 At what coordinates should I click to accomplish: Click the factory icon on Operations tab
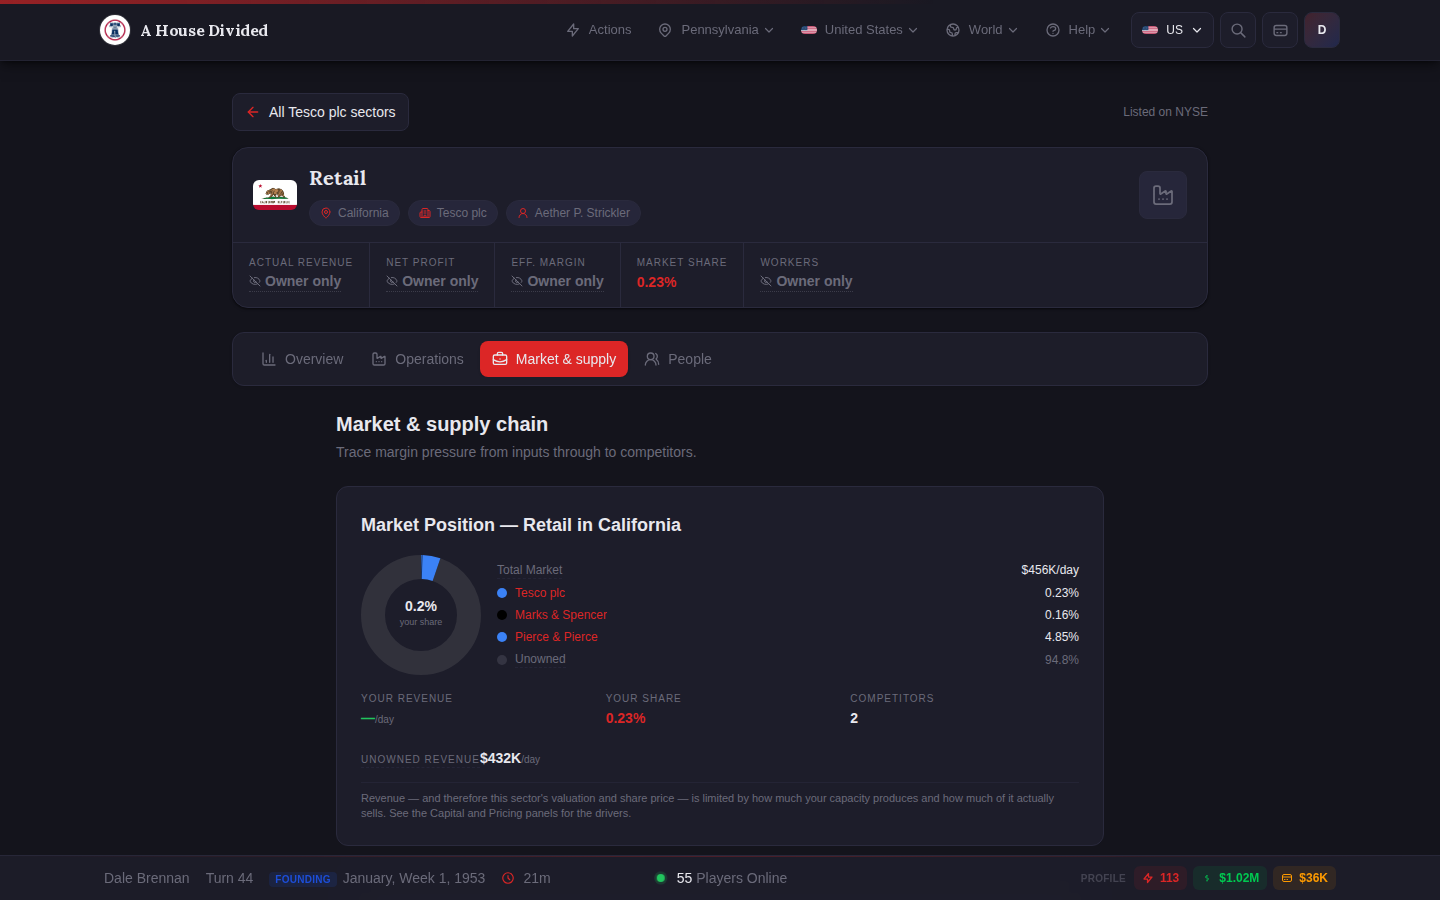(379, 359)
